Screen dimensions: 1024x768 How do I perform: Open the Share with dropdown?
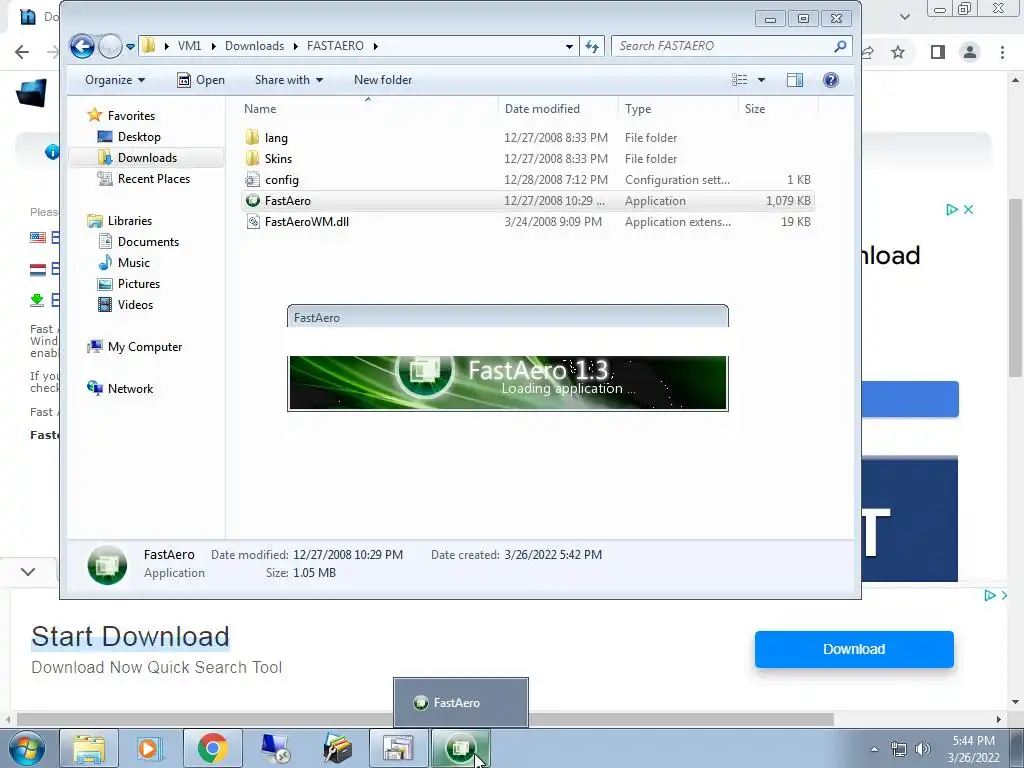pyautogui.click(x=289, y=80)
